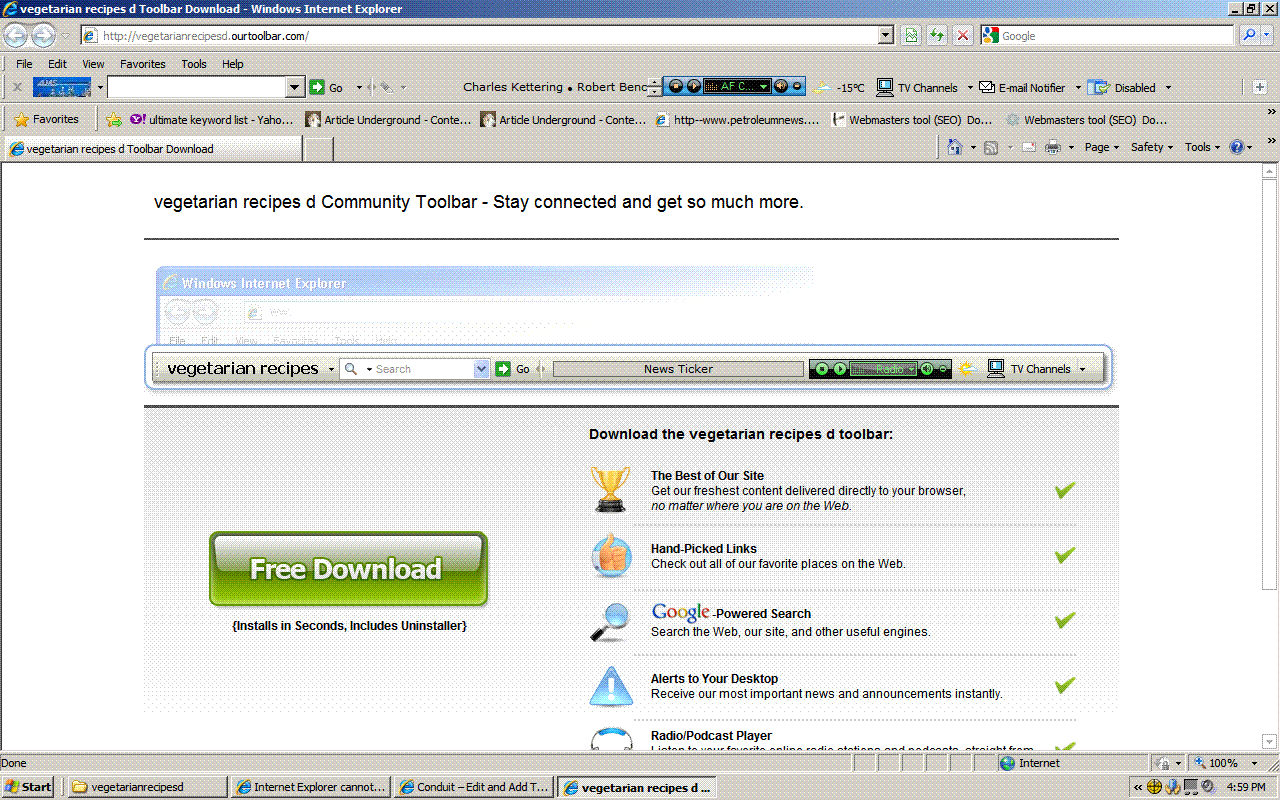1280x800 pixels.
Task: Mute the toolbar radio with speaker icon
Action: 780,87
